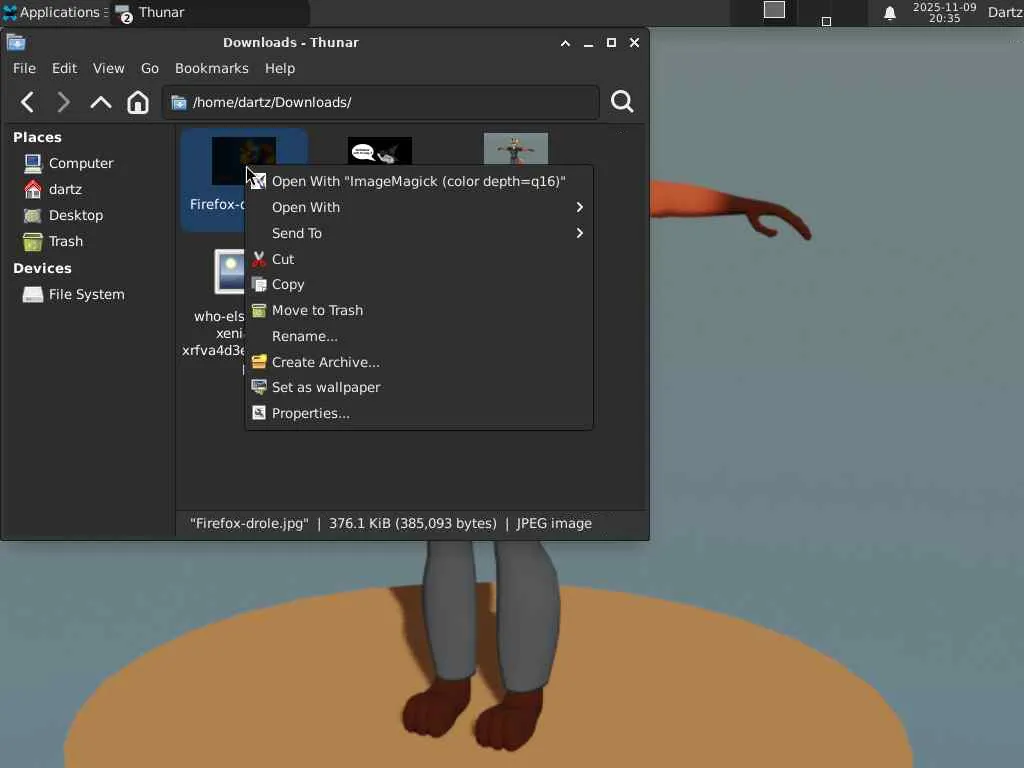Viewport: 1024px width, 768px height.
Task: Choose Cut from the context menu
Action: point(283,259)
